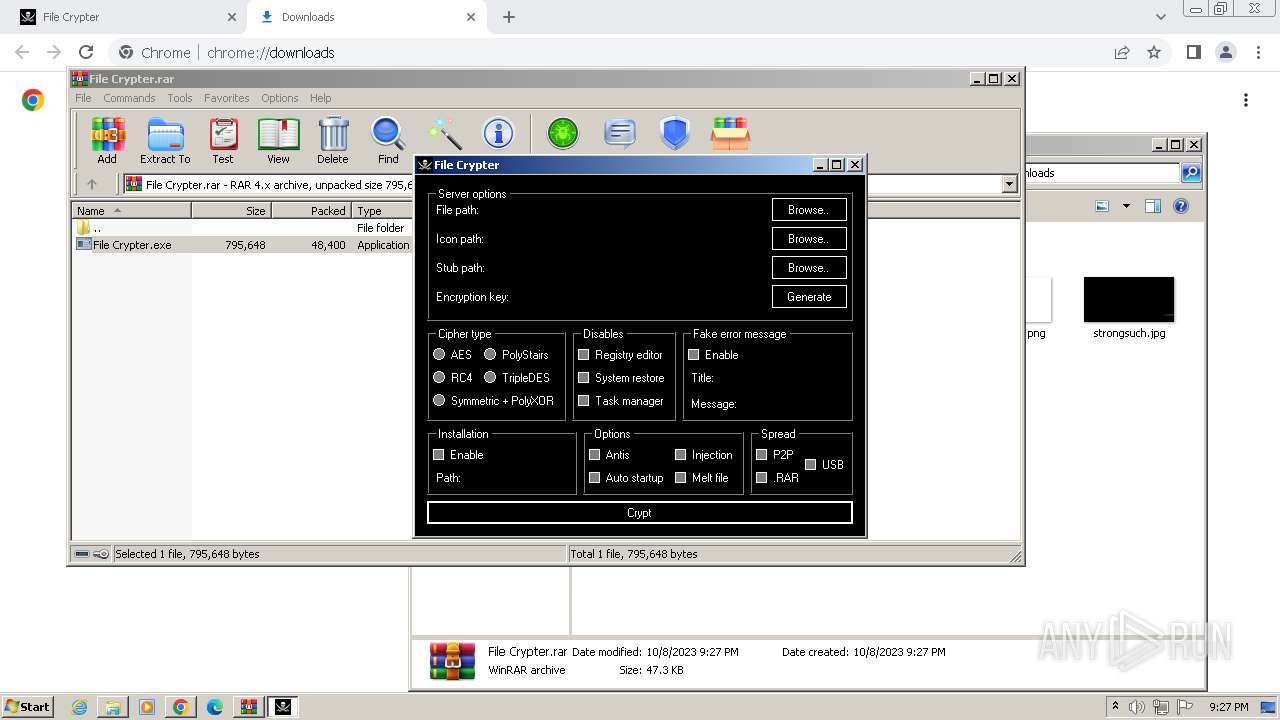
Task: Click the Delete trash icon in WinRAR
Action: (x=333, y=140)
